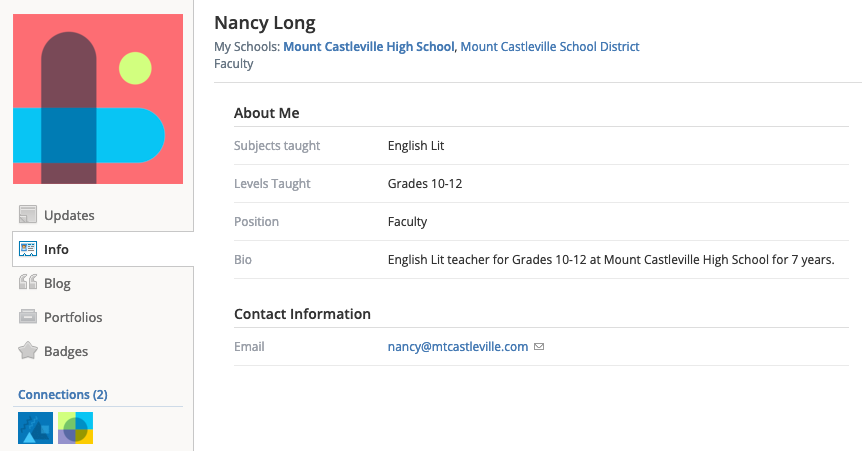Screen dimensions: 862x451
Task: Click the About Me section heading
Action: 266,113
